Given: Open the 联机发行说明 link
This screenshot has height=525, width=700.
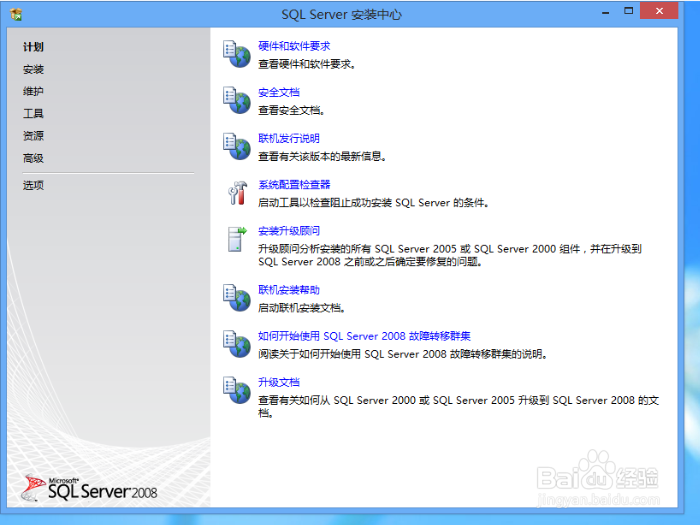Looking at the screenshot, I should click(289, 138).
